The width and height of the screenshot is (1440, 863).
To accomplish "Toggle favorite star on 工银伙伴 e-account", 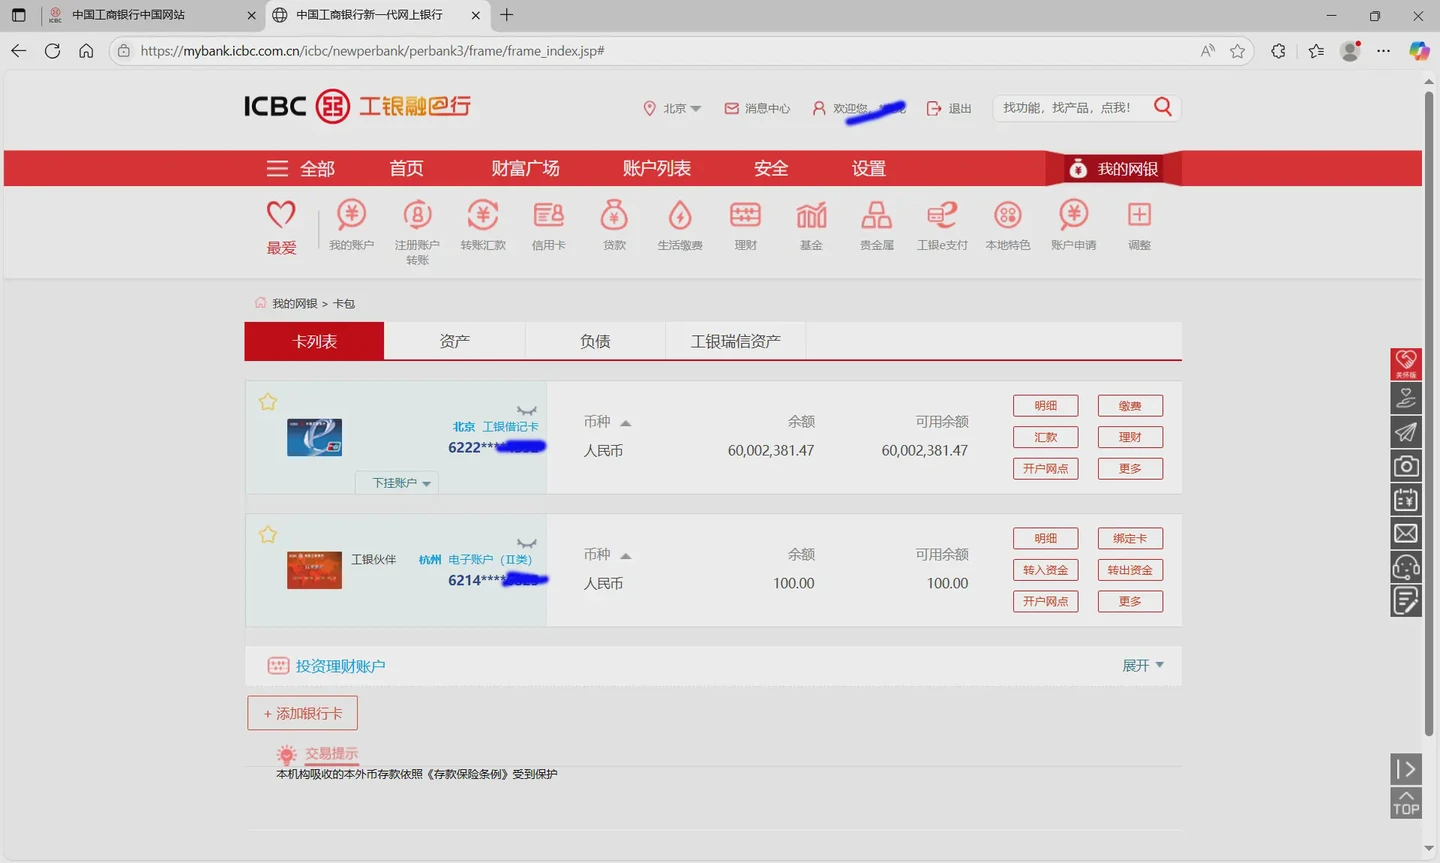I will pos(268,535).
